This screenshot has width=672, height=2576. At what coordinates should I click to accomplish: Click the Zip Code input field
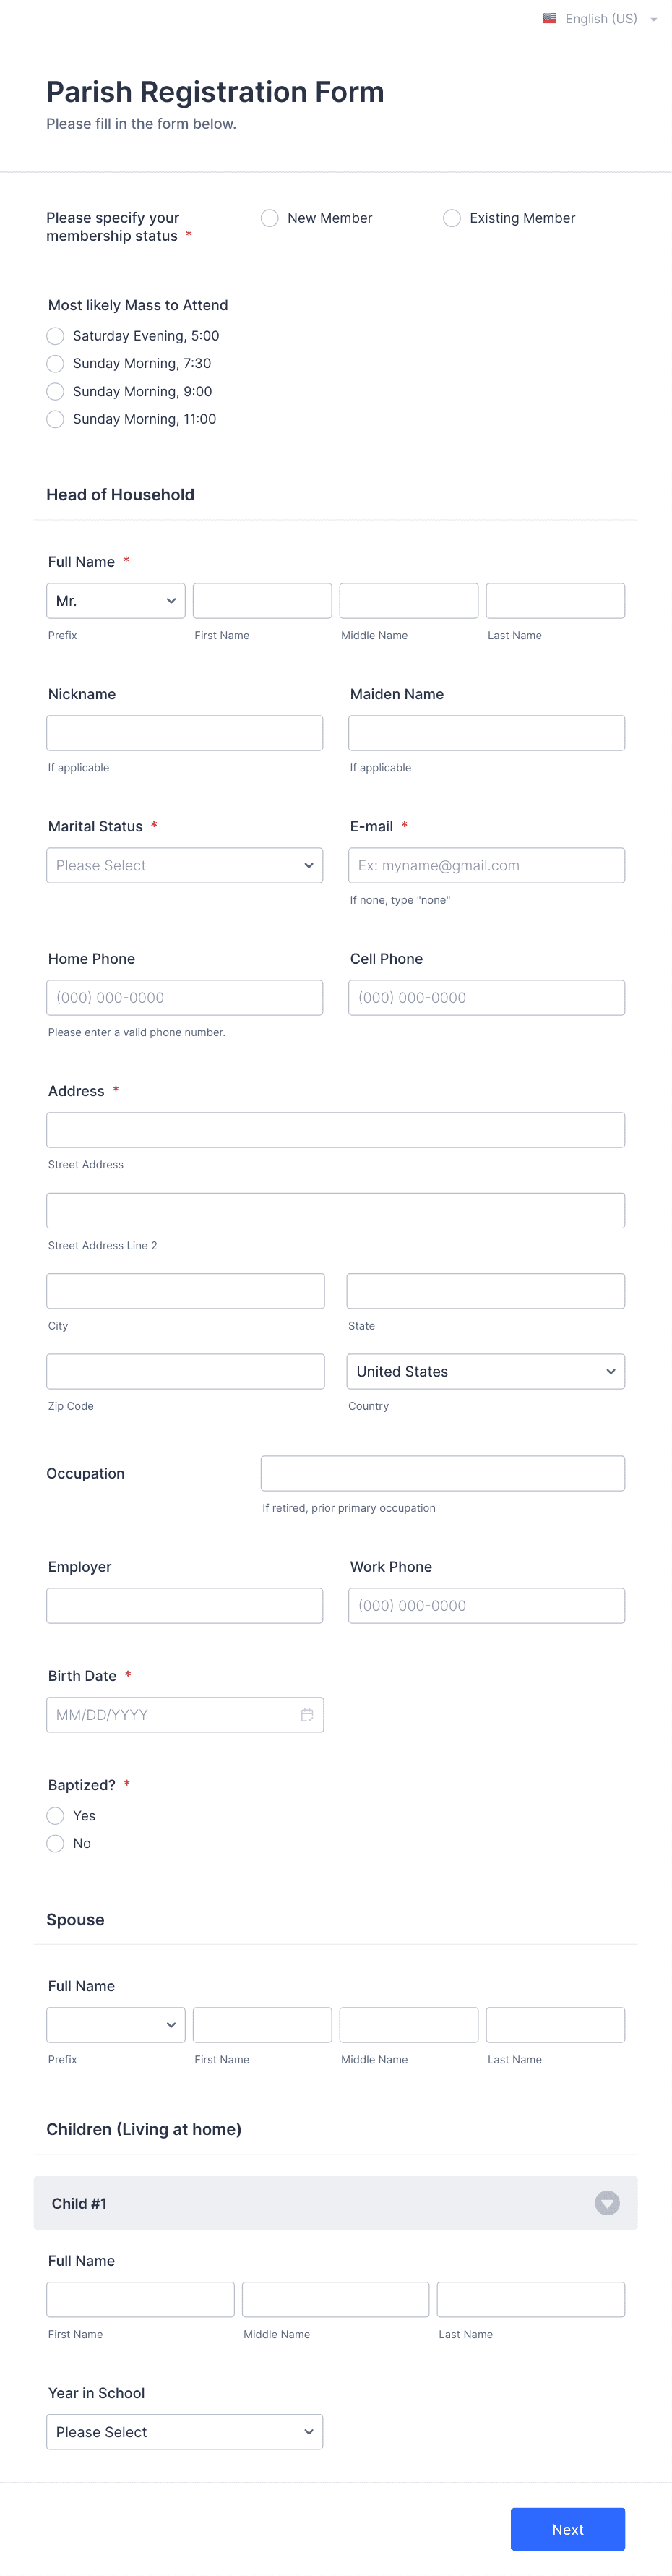coord(185,1371)
